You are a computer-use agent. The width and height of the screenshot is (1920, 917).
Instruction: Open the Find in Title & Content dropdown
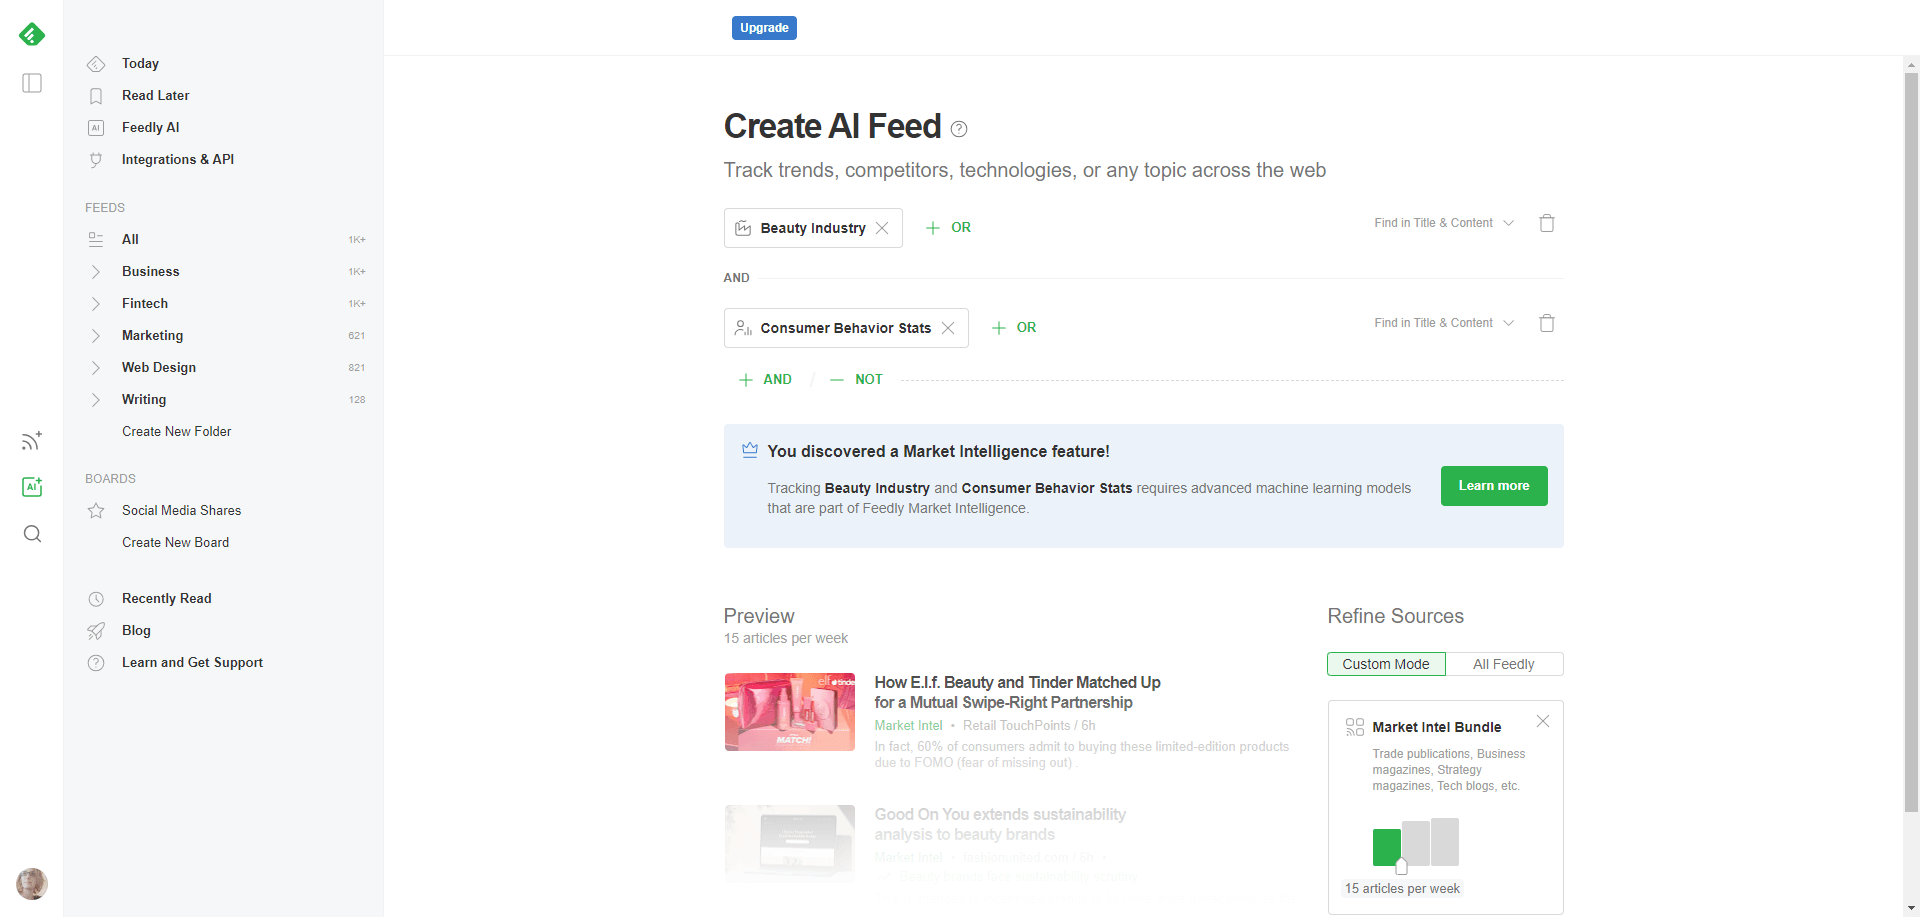pos(1443,222)
